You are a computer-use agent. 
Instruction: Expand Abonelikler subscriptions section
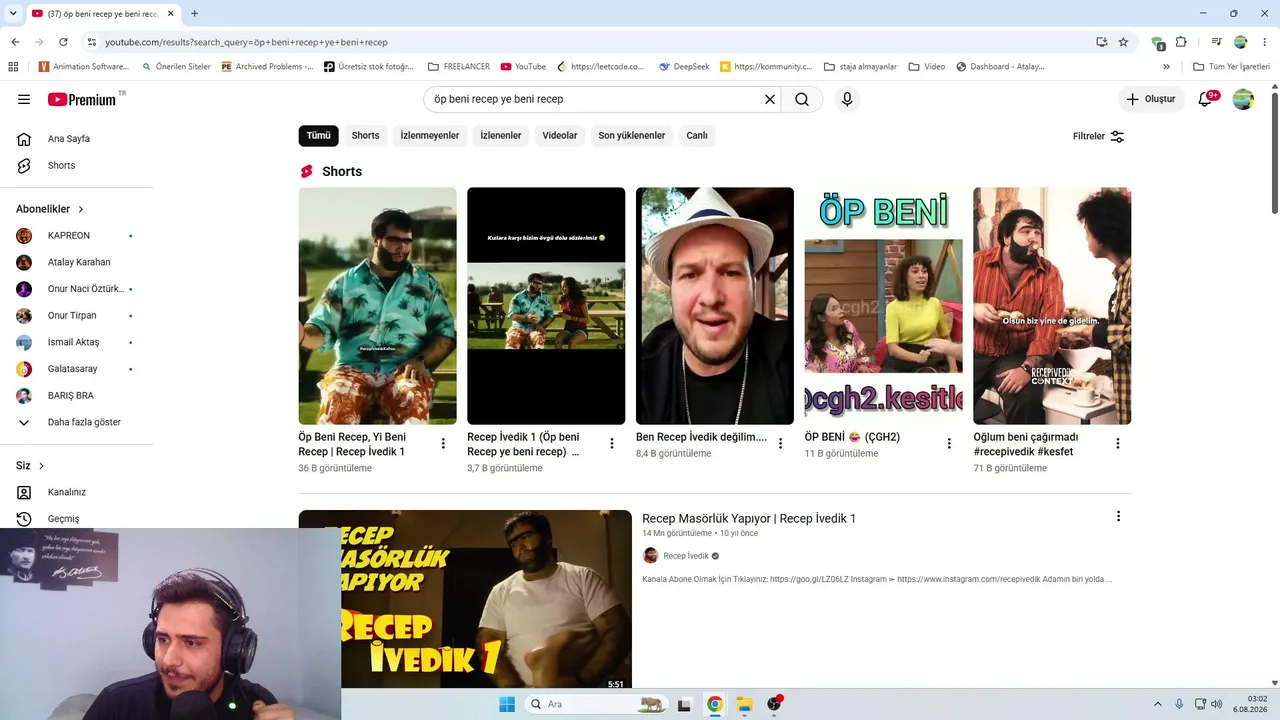50,209
